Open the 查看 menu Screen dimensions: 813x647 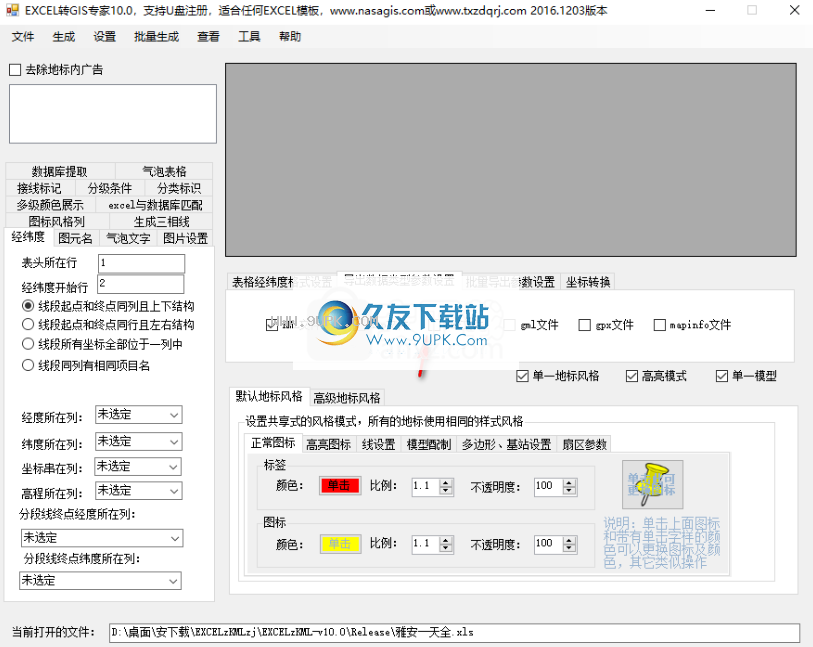(x=208, y=37)
